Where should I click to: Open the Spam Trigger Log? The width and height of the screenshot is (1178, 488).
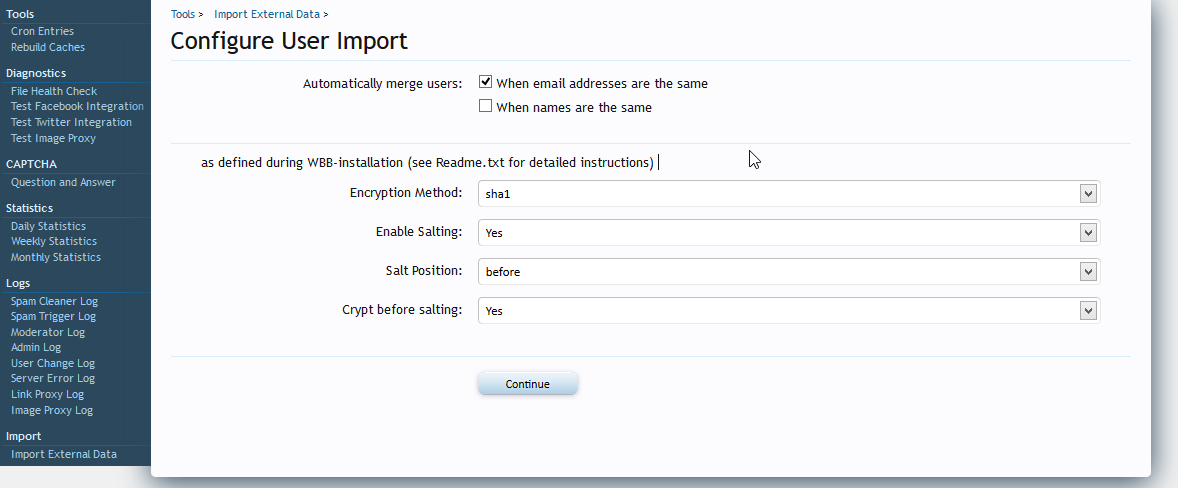[x=53, y=317]
